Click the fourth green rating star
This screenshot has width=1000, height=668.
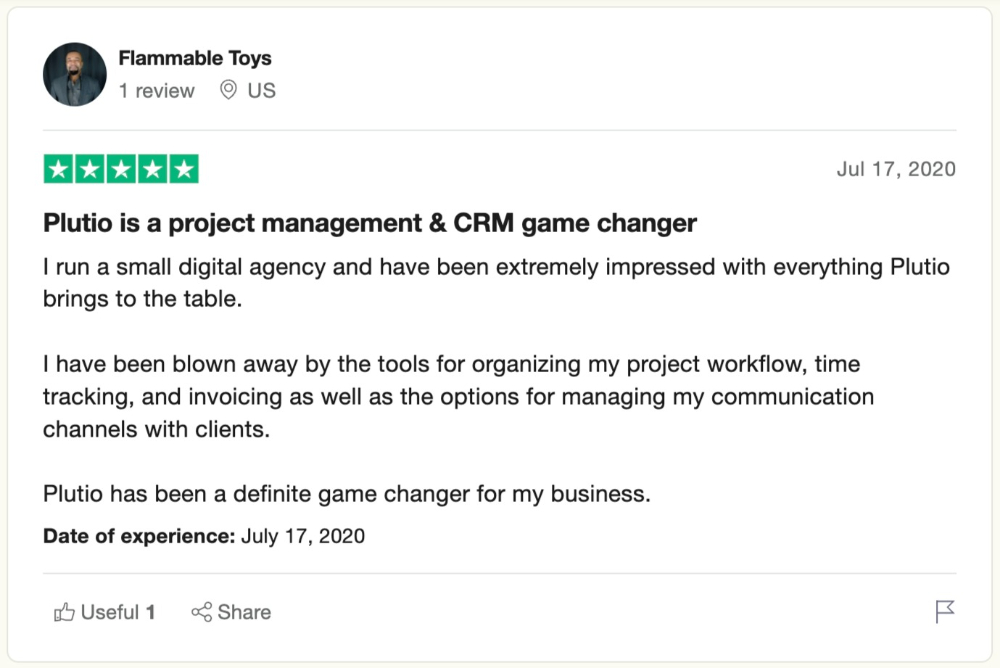coord(152,169)
